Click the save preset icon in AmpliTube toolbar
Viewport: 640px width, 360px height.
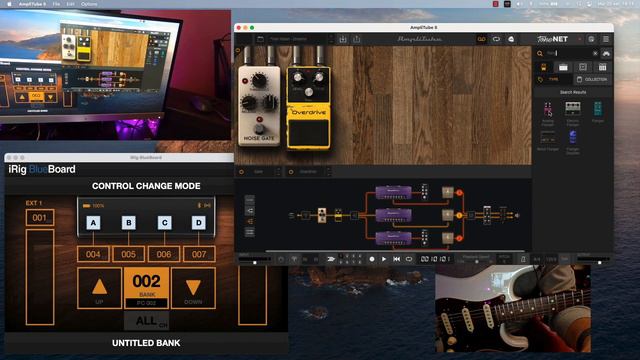[343, 39]
